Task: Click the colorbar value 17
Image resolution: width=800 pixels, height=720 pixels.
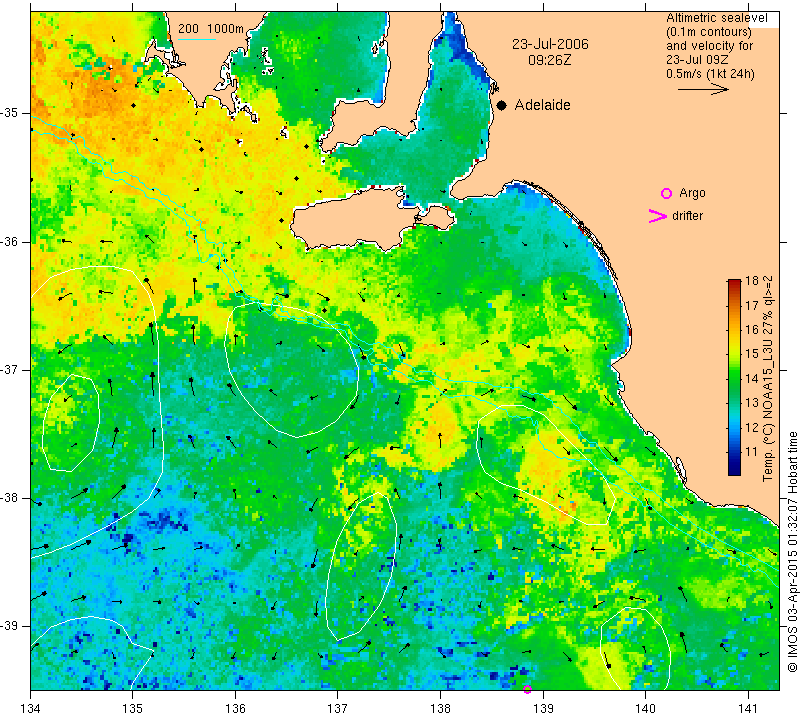Action: tap(752, 305)
